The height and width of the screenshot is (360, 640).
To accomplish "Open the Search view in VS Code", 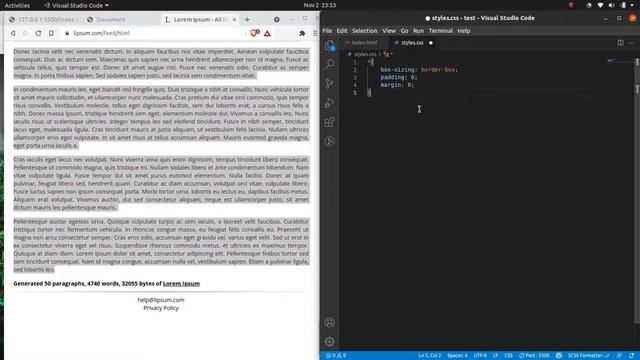I will [330, 64].
